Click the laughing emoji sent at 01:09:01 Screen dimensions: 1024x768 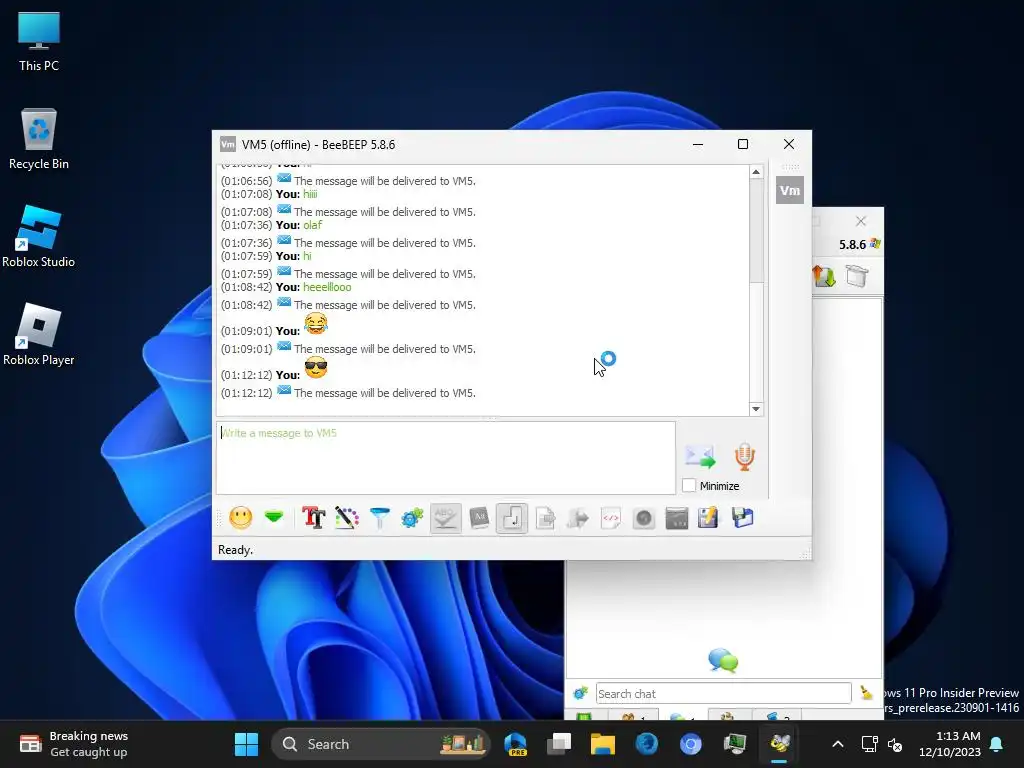(316, 323)
